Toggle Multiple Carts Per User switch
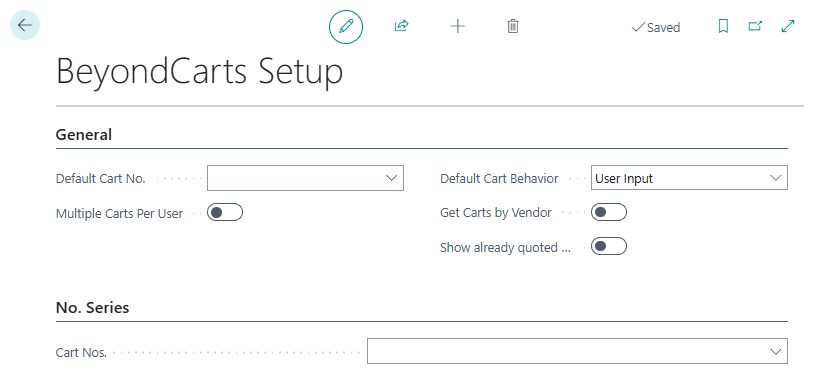833x385 pixels. (x=225, y=213)
